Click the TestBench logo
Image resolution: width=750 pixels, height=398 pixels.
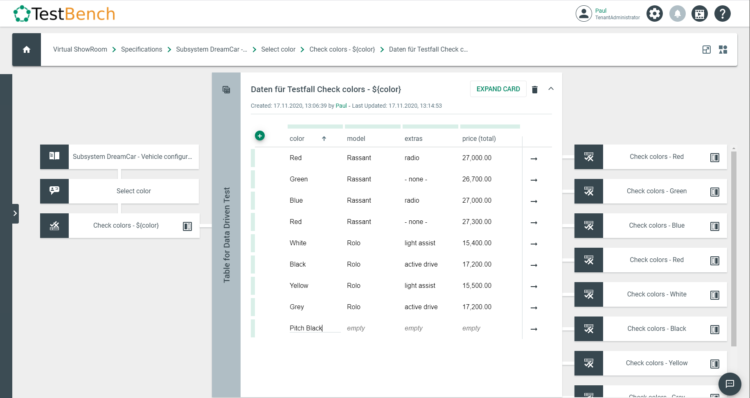point(64,13)
